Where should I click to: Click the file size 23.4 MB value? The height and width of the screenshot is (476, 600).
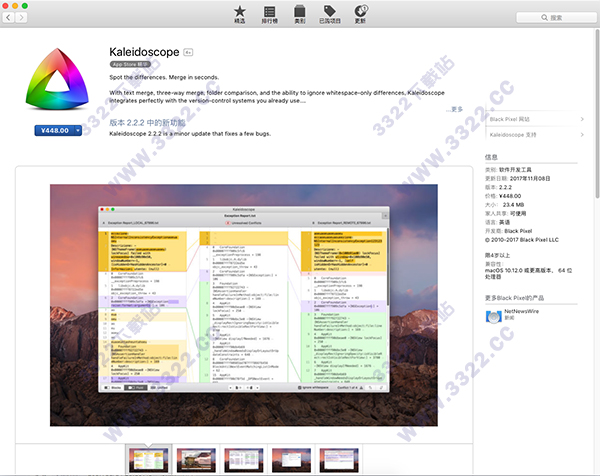(x=513, y=205)
